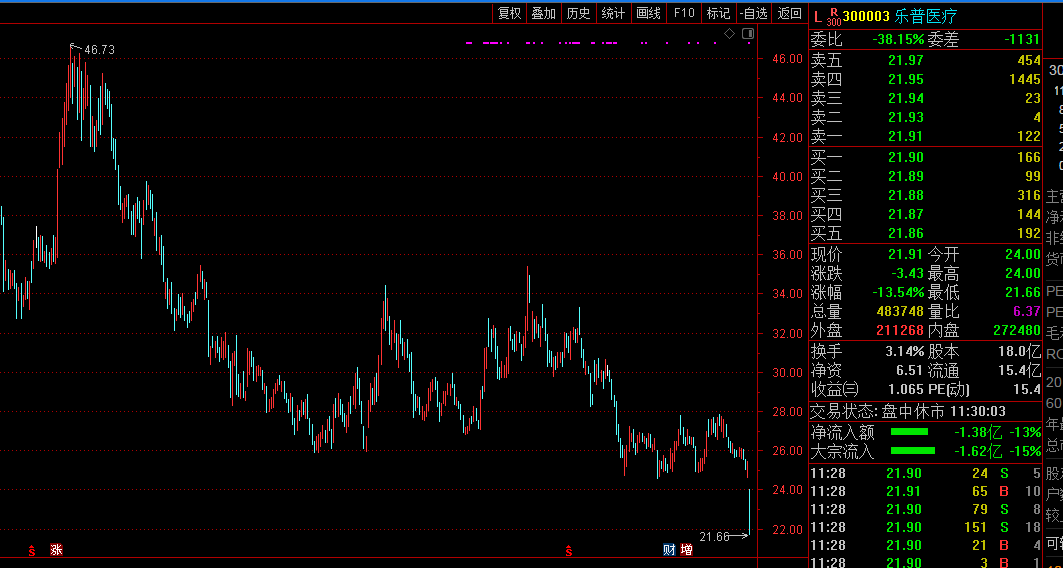Click 外盘 value 211268

tap(900, 331)
